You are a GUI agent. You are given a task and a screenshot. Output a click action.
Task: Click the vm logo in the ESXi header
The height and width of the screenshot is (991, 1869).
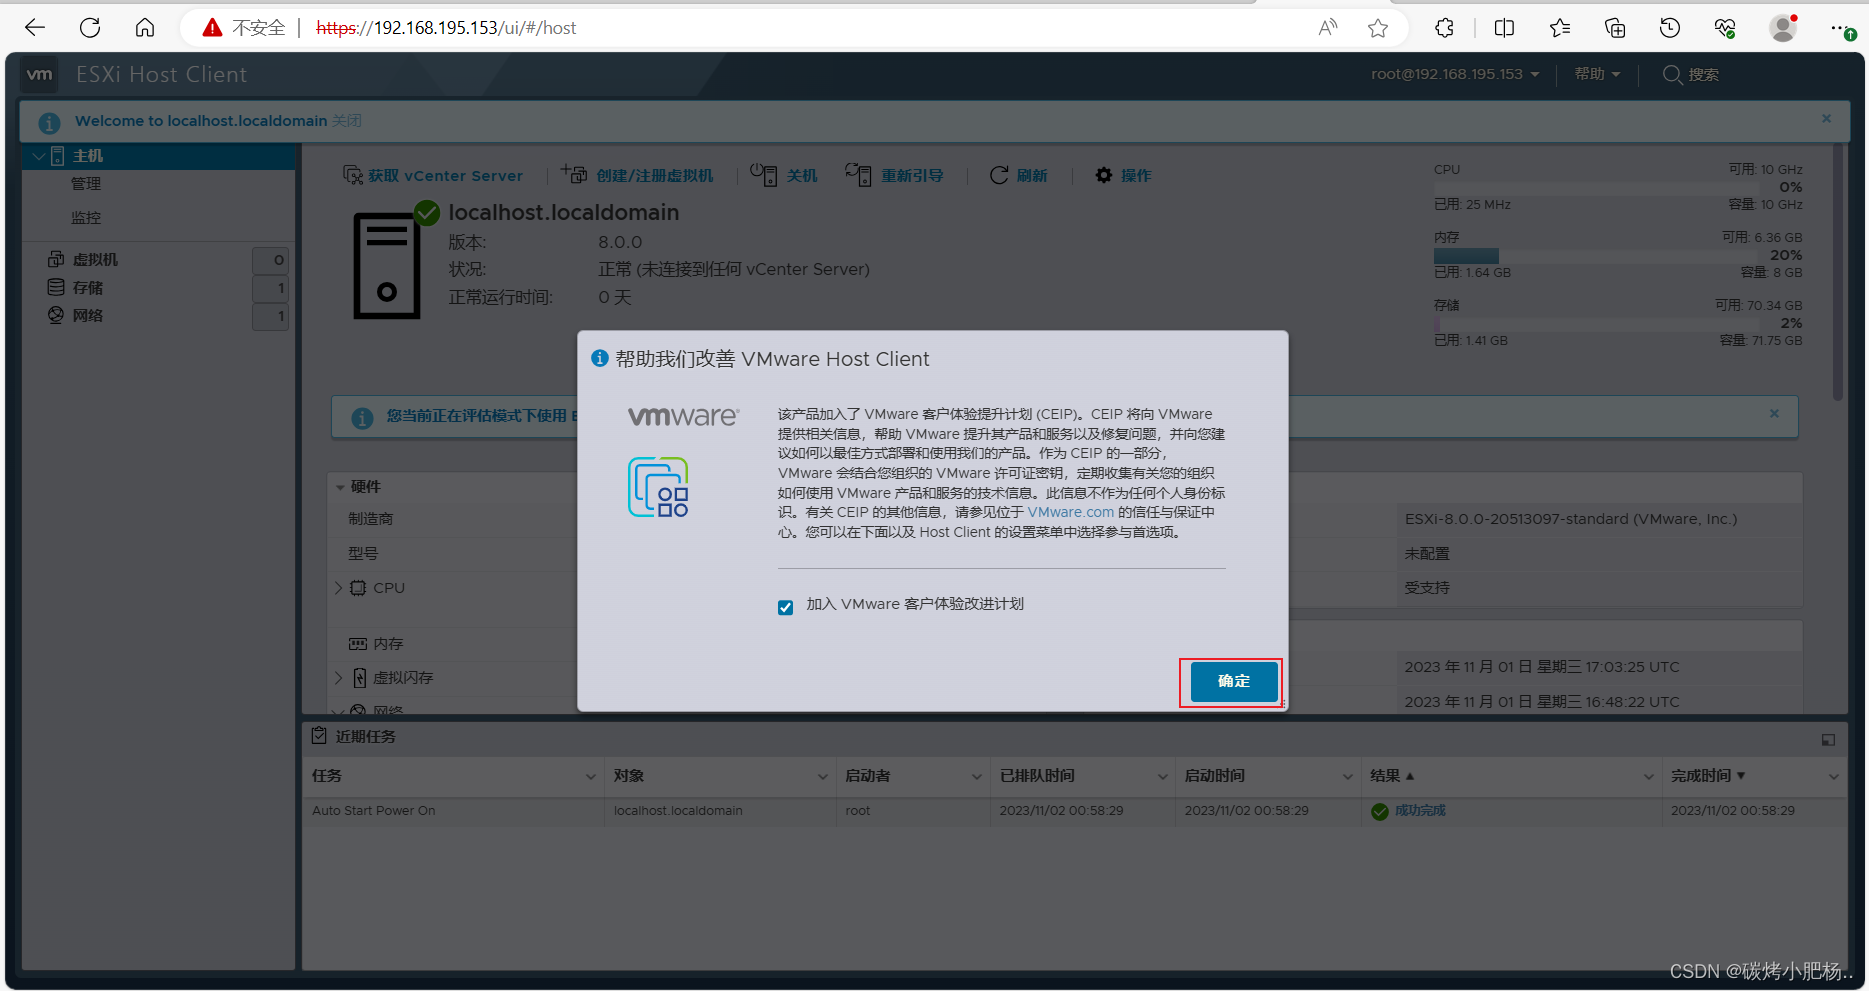pyautogui.click(x=40, y=74)
